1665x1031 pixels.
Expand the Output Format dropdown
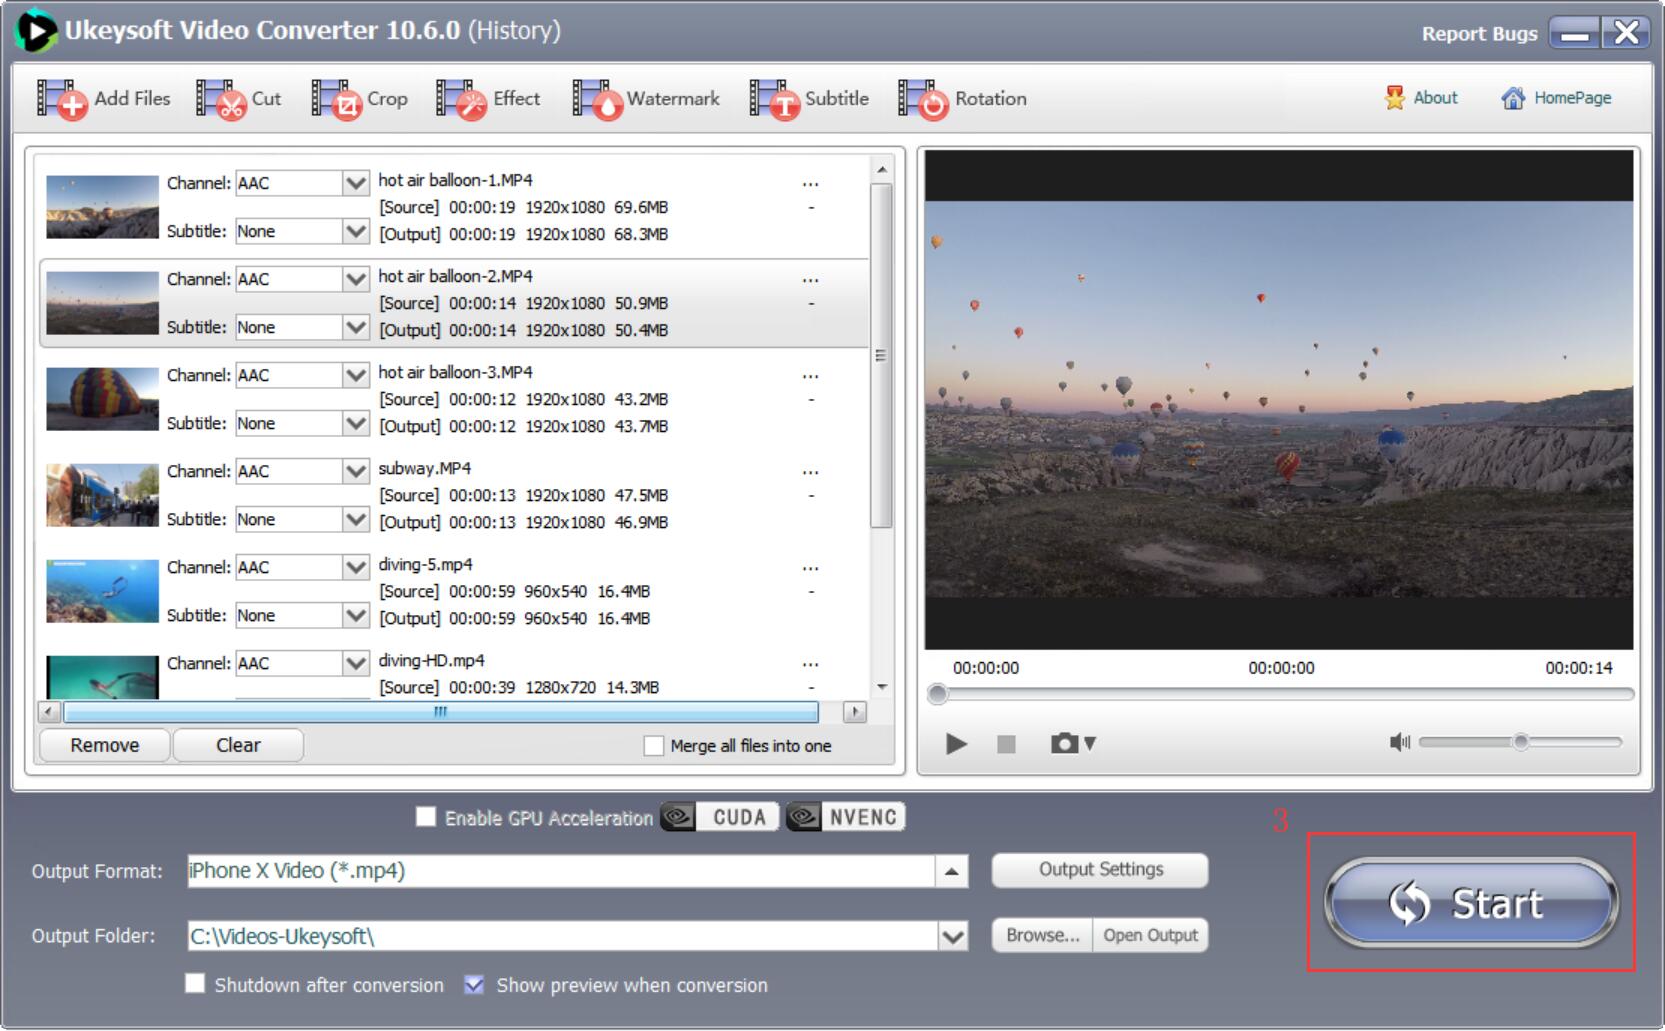click(x=949, y=870)
